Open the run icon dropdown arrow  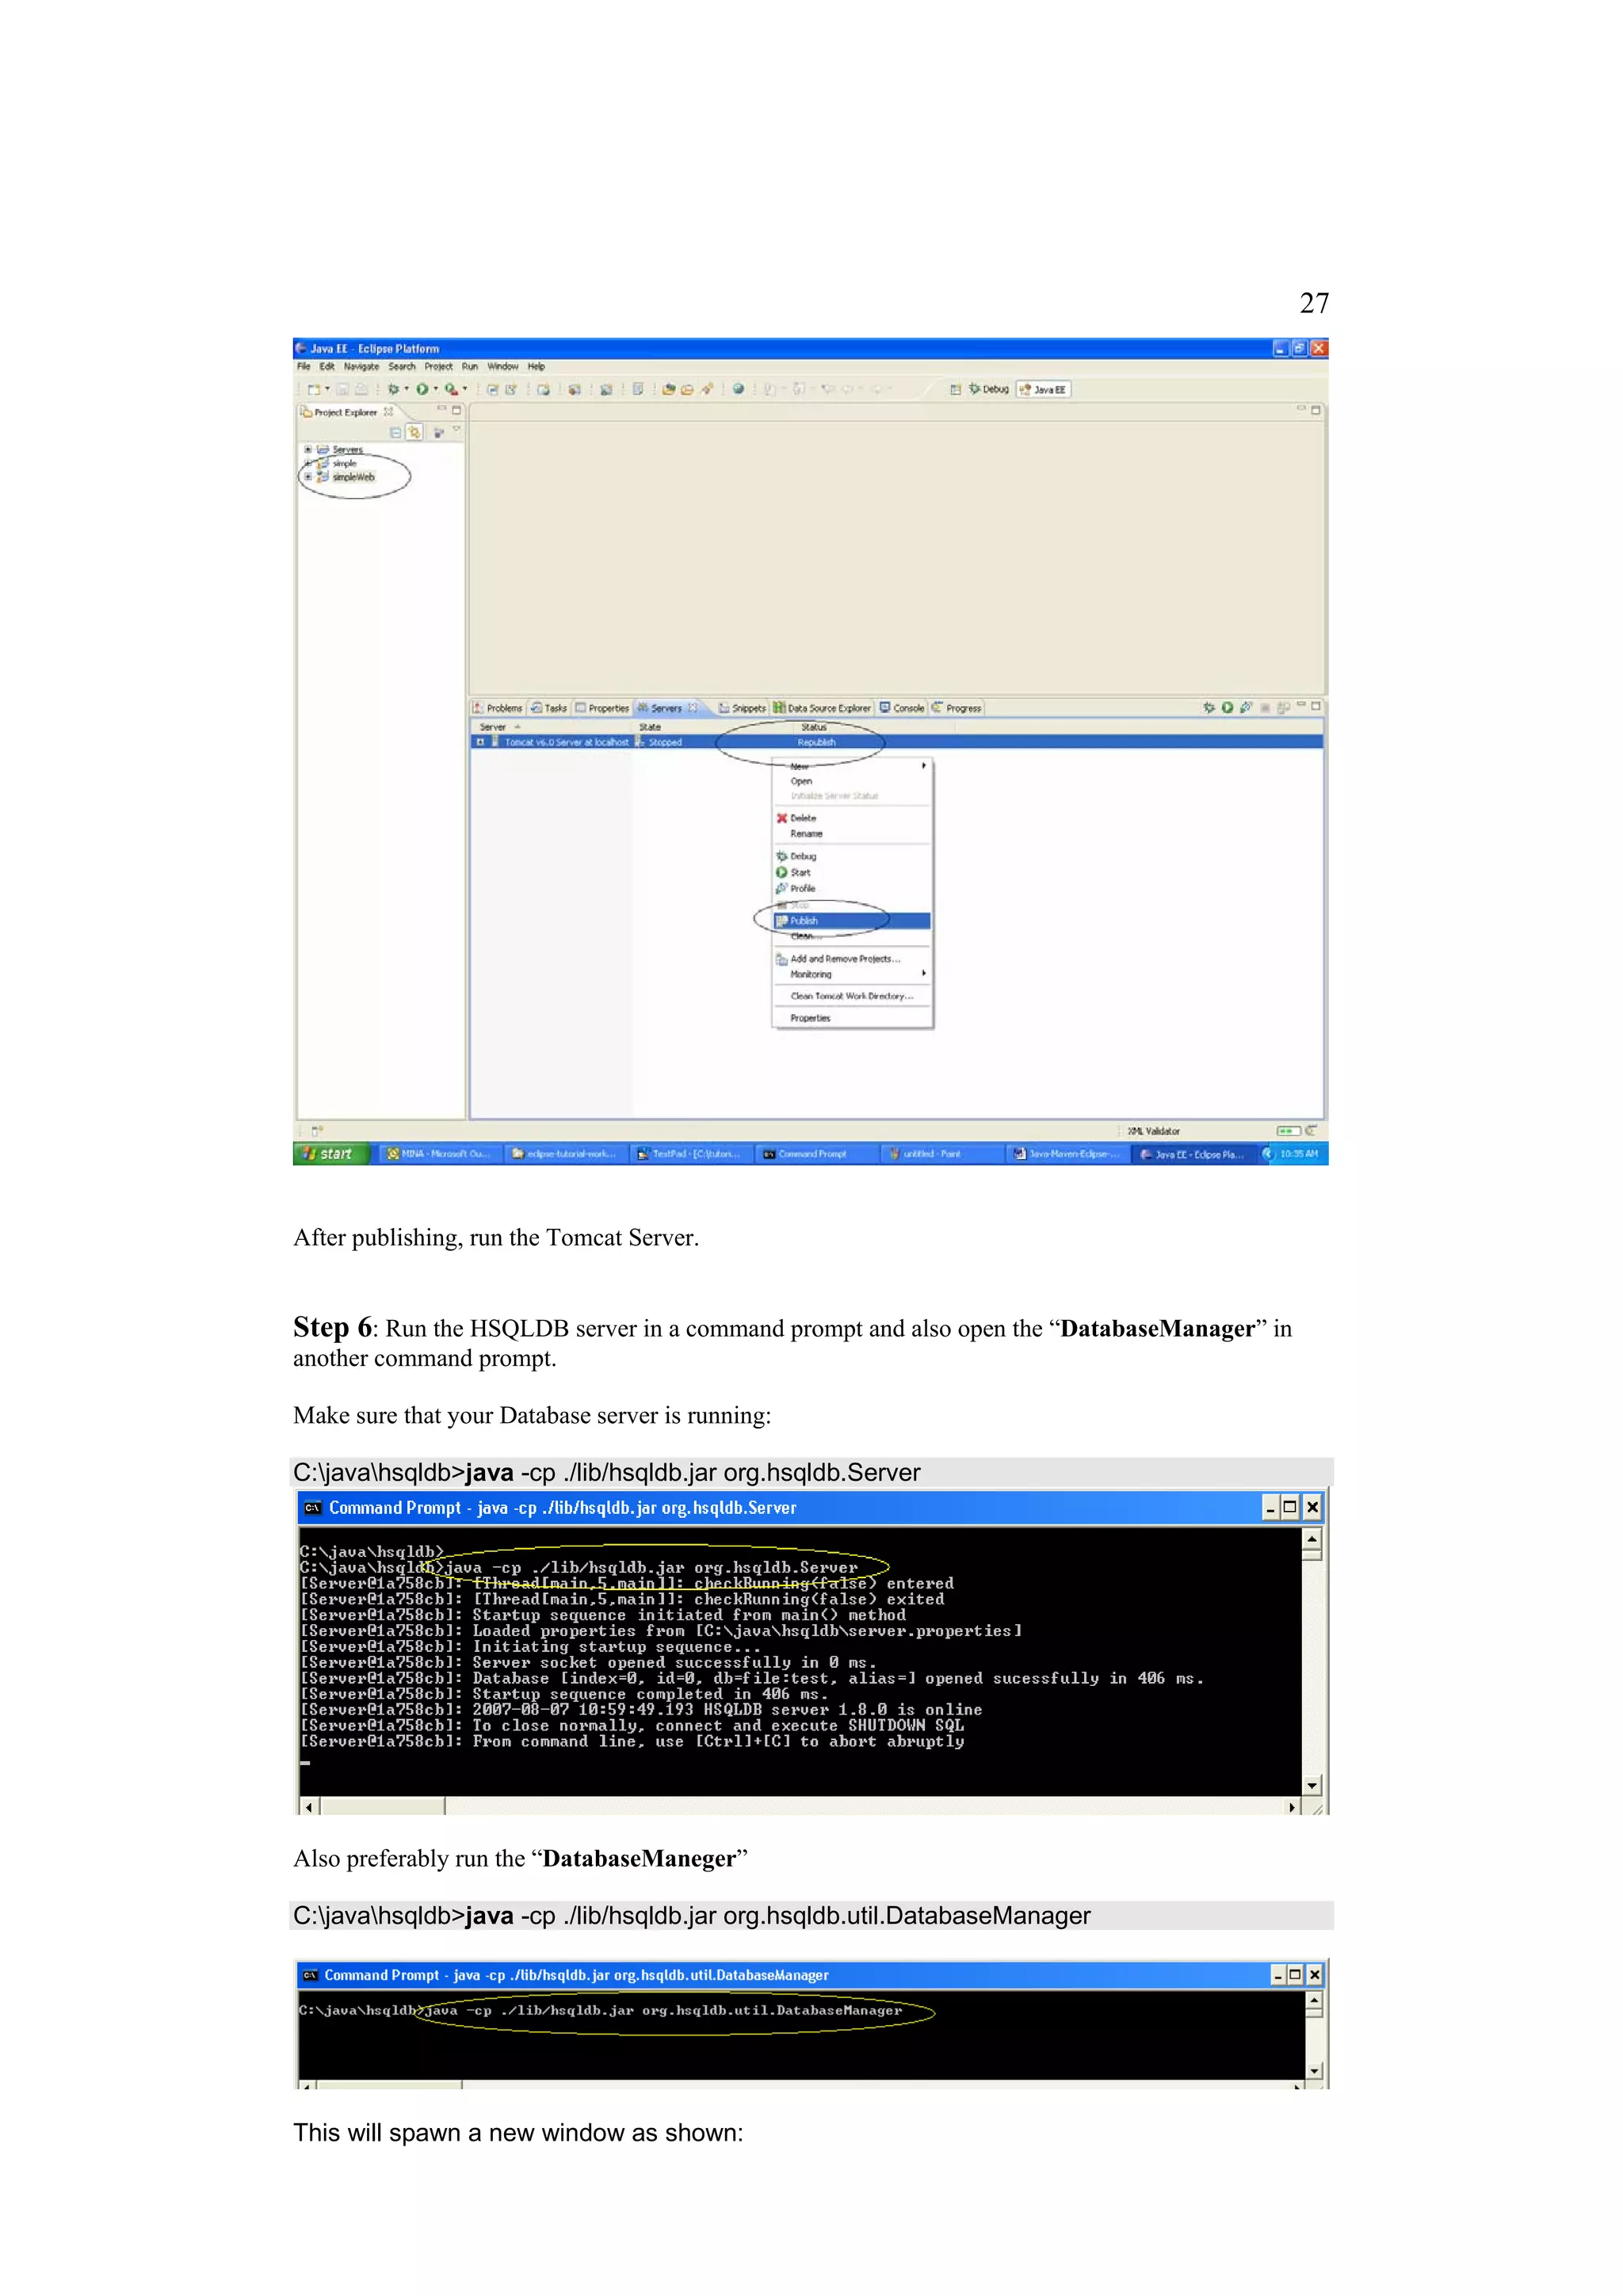coord(435,389)
